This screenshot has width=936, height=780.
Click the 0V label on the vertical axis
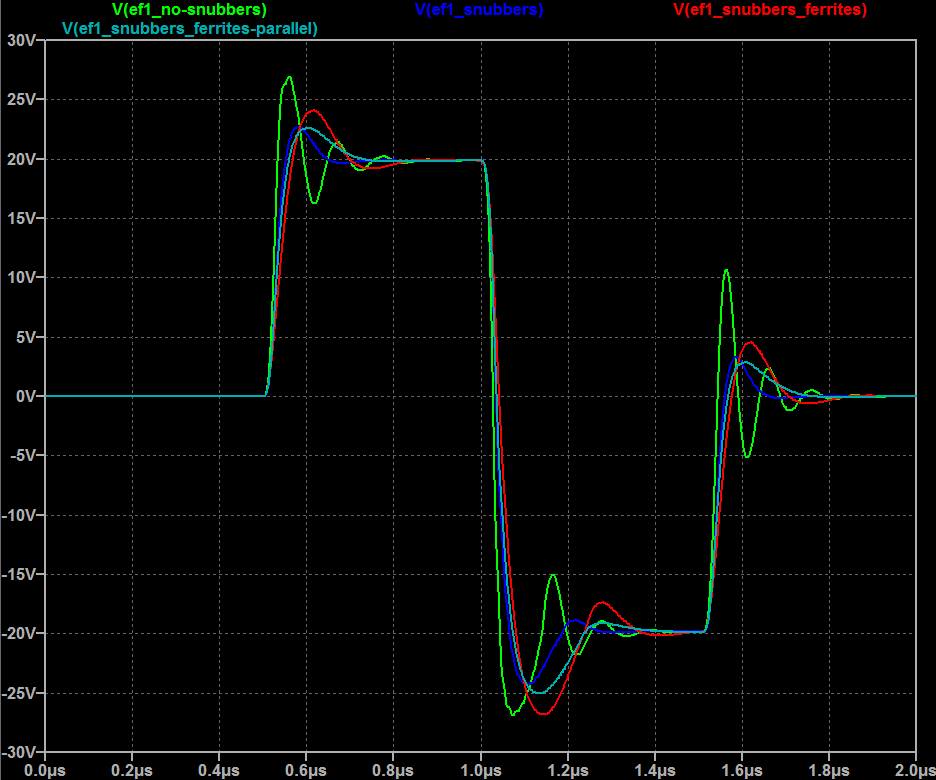(x=26, y=396)
